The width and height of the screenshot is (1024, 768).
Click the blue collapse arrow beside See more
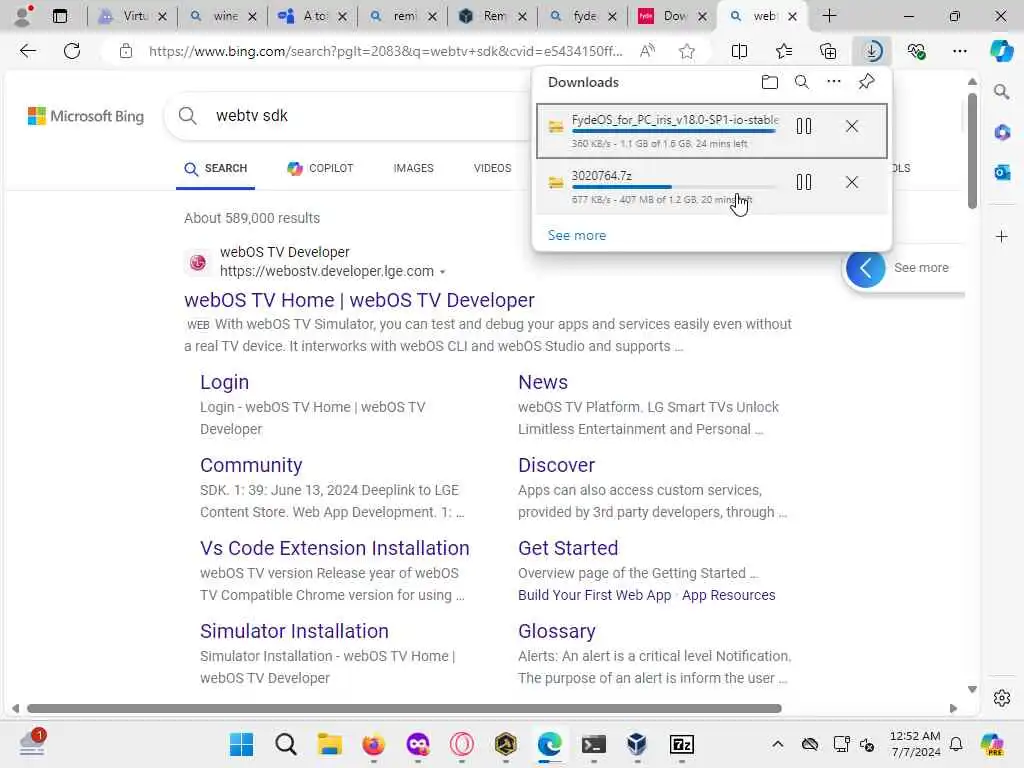pos(865,268)
